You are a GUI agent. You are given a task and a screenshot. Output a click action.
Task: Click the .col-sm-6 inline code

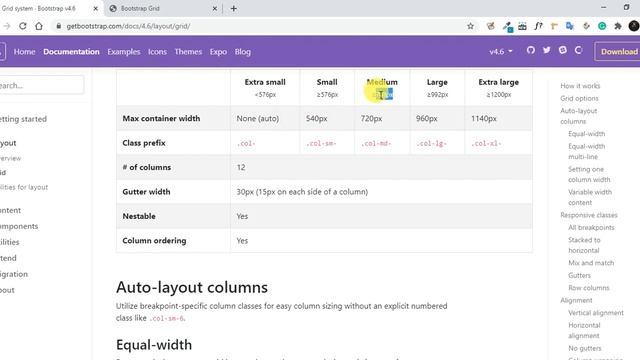point(167,318)
